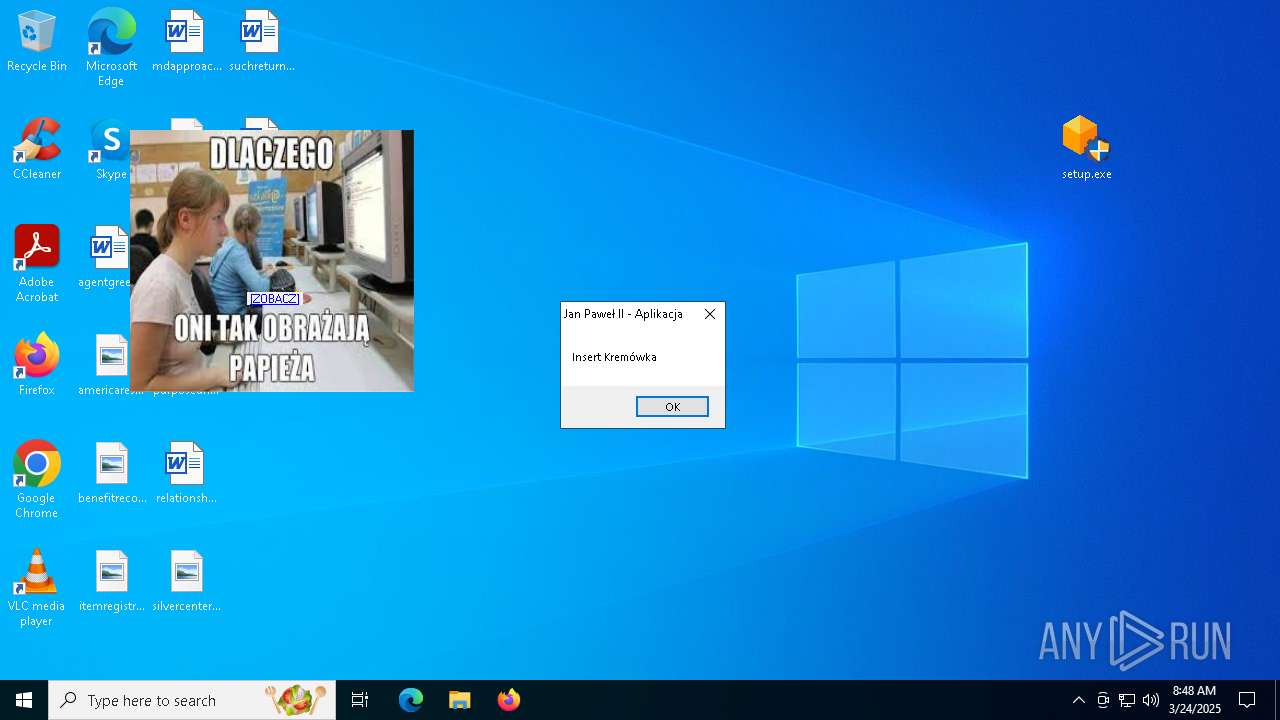The image size is (1280, 720).
Task: Open Task View on the taskbar
Action: point(360,700)
